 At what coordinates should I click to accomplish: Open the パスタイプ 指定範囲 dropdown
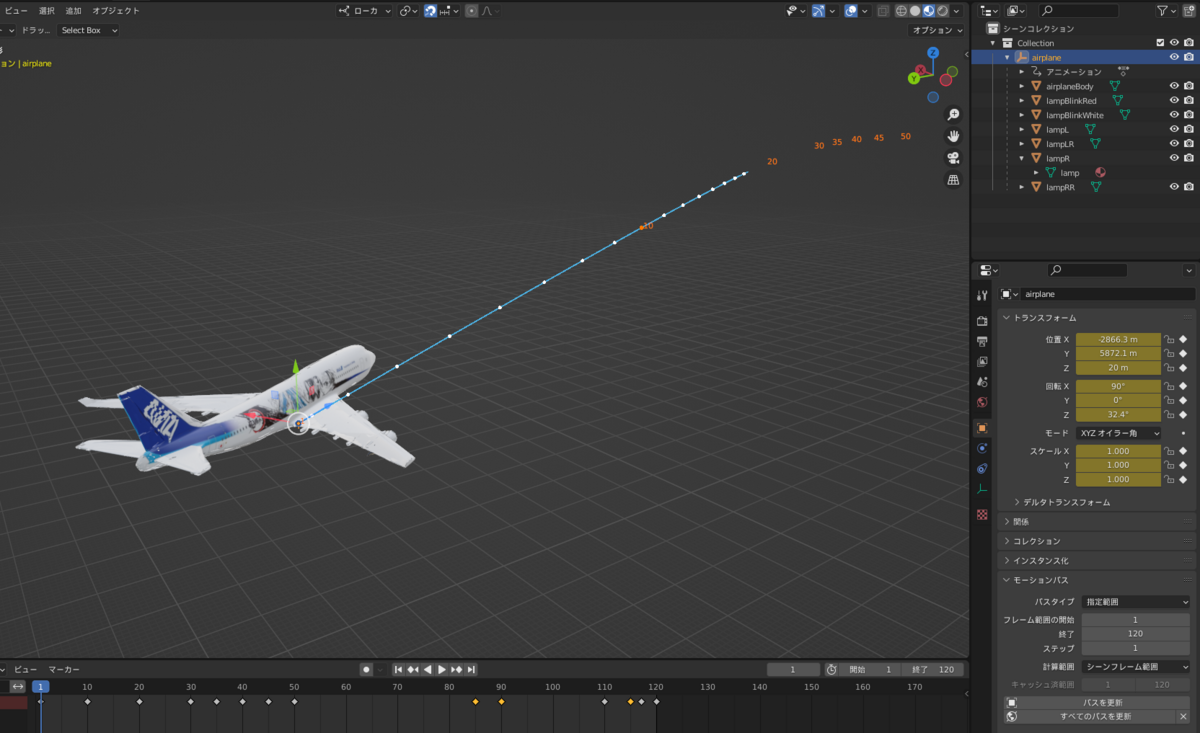tap(1136, 602)
